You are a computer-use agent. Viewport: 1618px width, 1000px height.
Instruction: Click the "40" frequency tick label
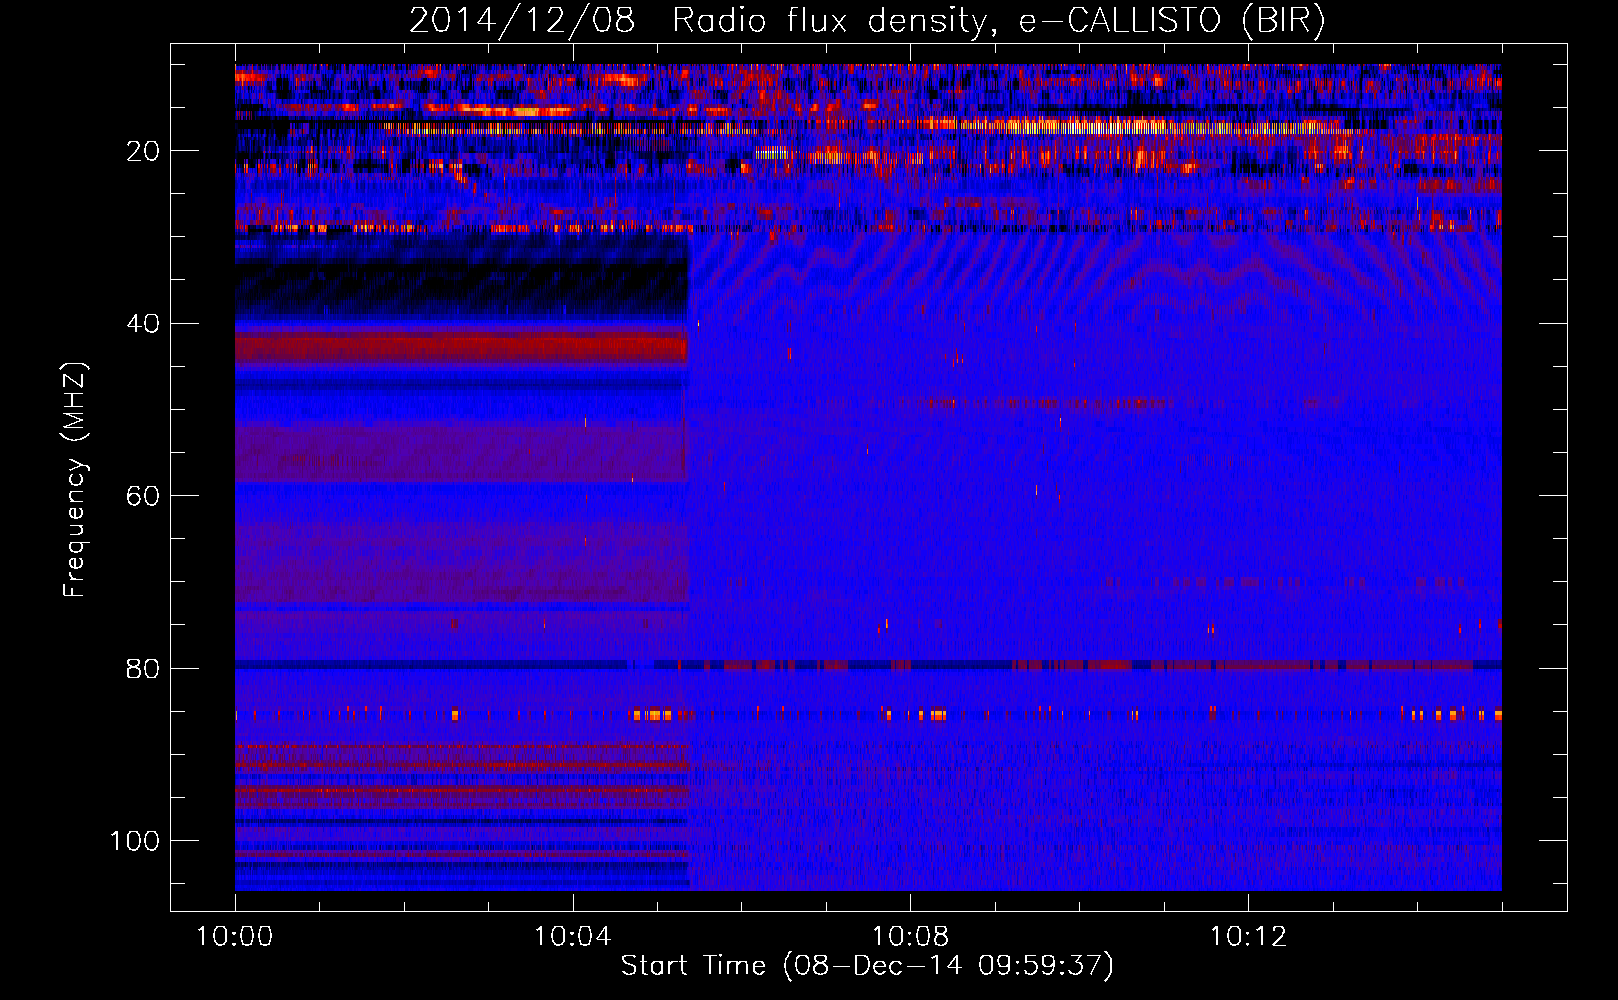143,324
